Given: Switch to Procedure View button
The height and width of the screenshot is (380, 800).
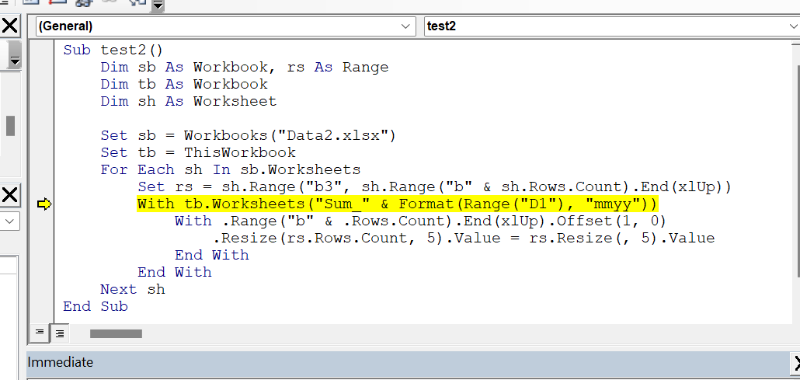Looking at the screenshot, I should (39, 333).
